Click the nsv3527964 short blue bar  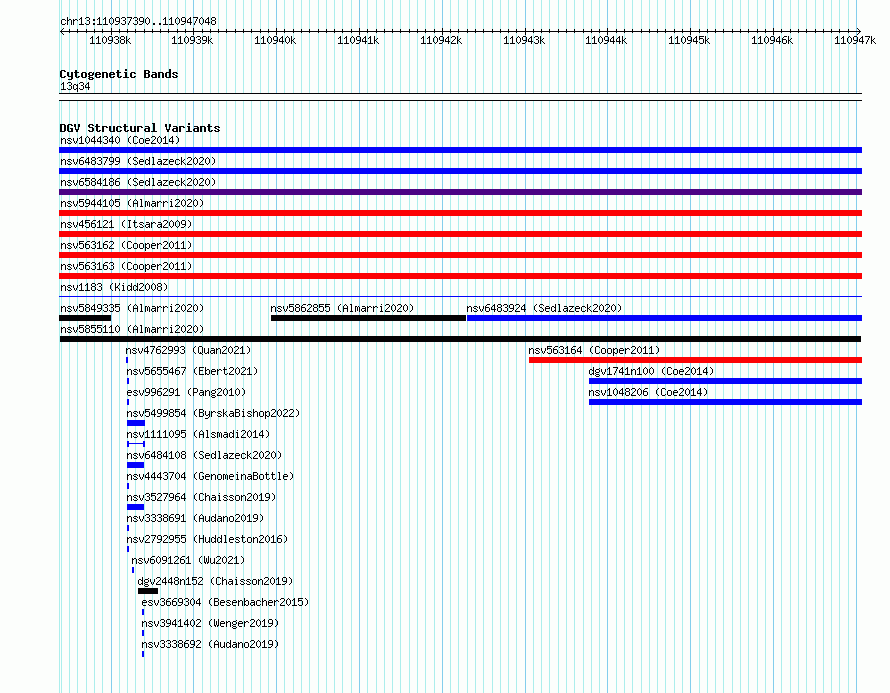pyautogui.click(x=136, y=507)
